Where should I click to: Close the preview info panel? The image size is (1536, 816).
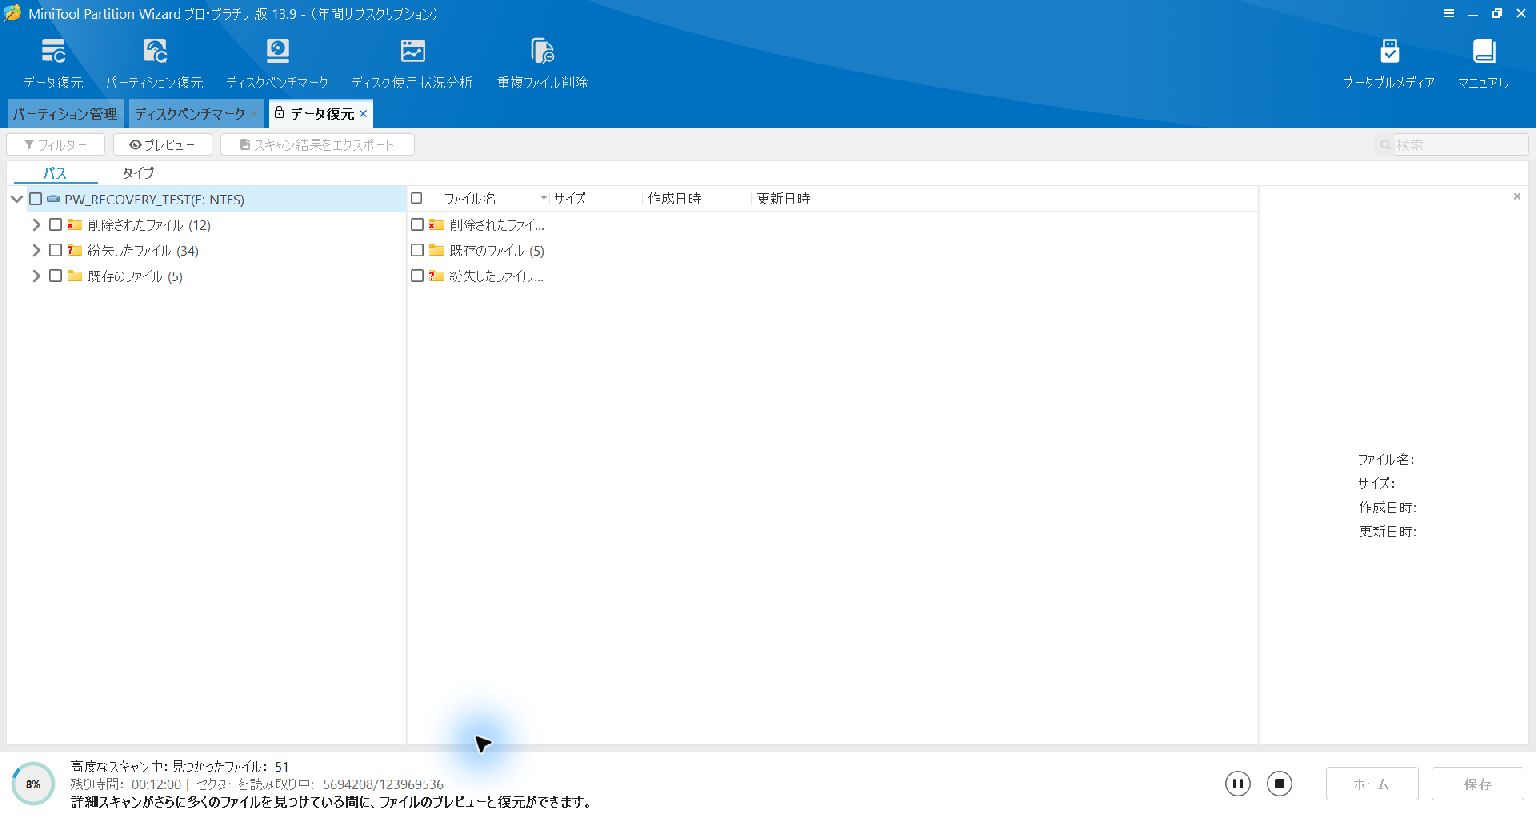coord(1517,197)
